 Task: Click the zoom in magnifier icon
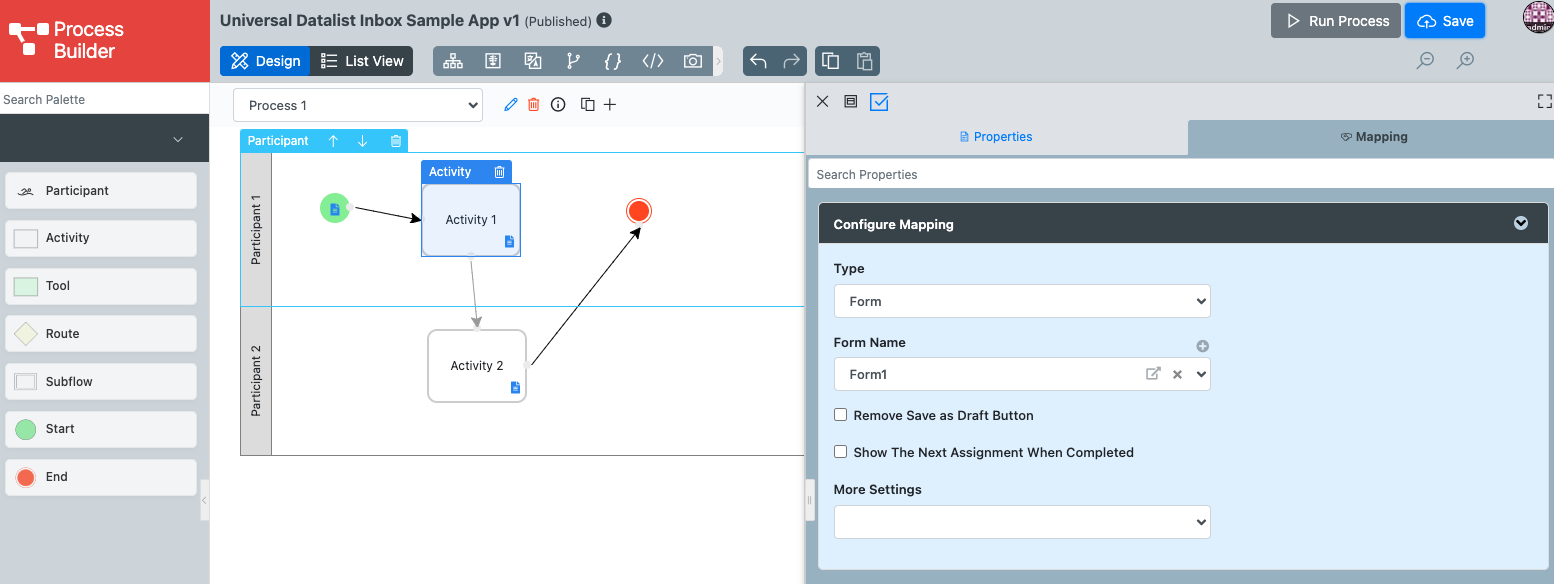1465,61
